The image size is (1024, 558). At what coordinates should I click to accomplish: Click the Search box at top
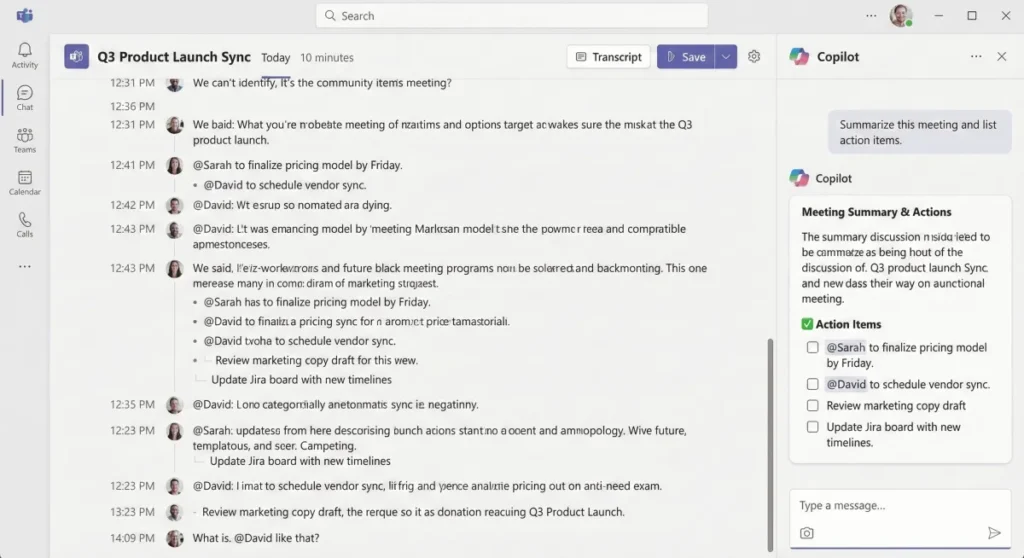coord(512,16)
